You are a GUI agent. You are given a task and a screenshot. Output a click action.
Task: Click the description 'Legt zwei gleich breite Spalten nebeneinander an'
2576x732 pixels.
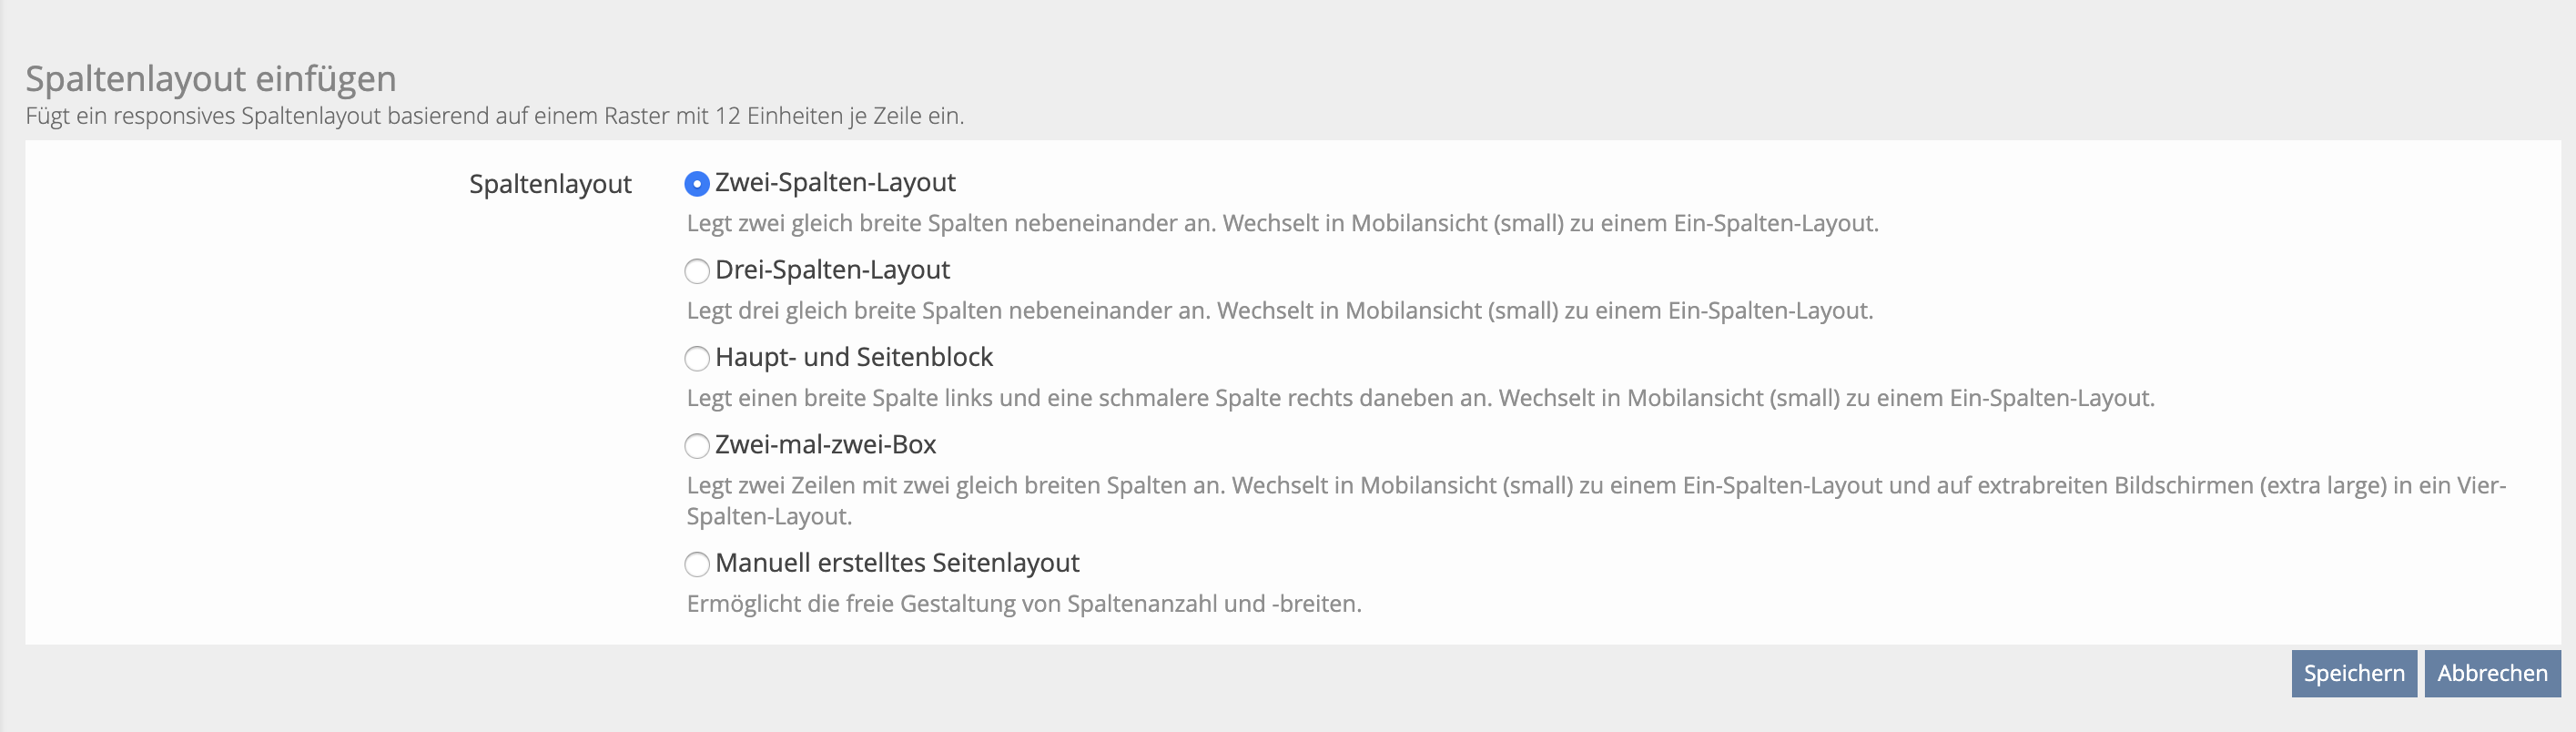coord(1282,223)
